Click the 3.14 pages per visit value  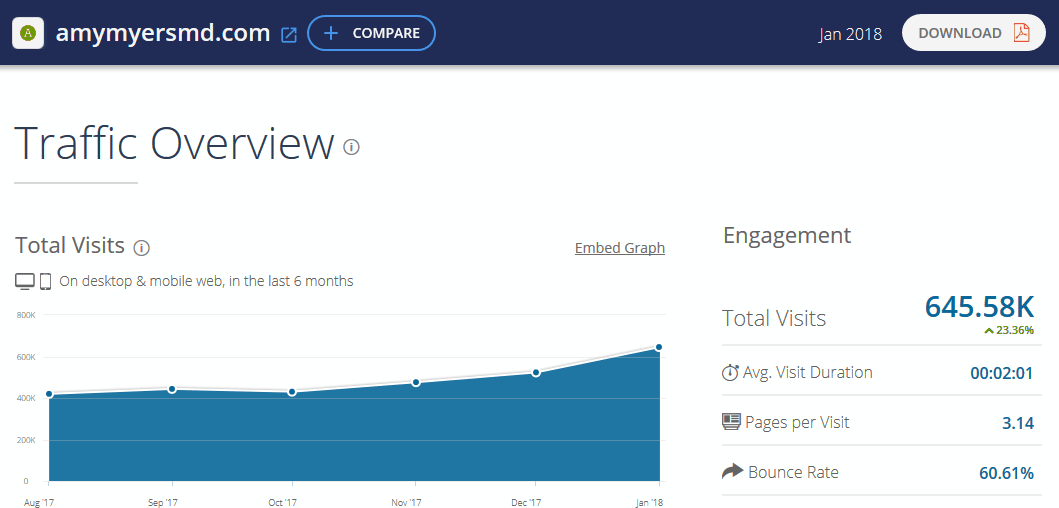(1018, 424)
